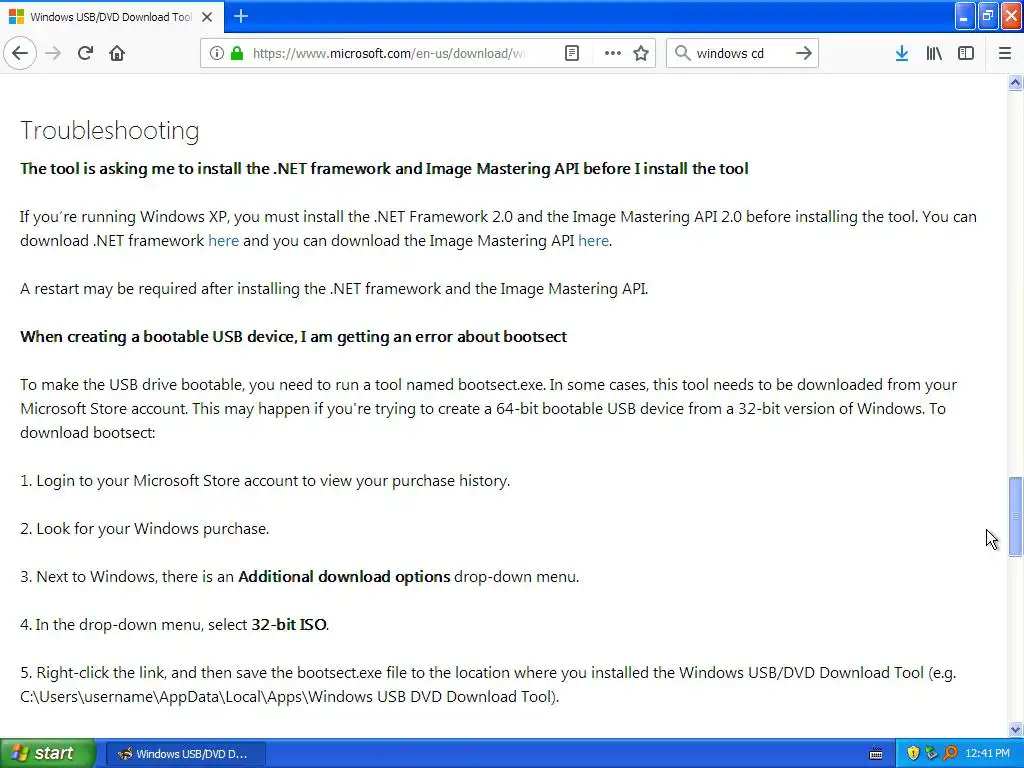
Task: Open a new tab with plus button
Action: pyautogui.click(x=240, y=16)
